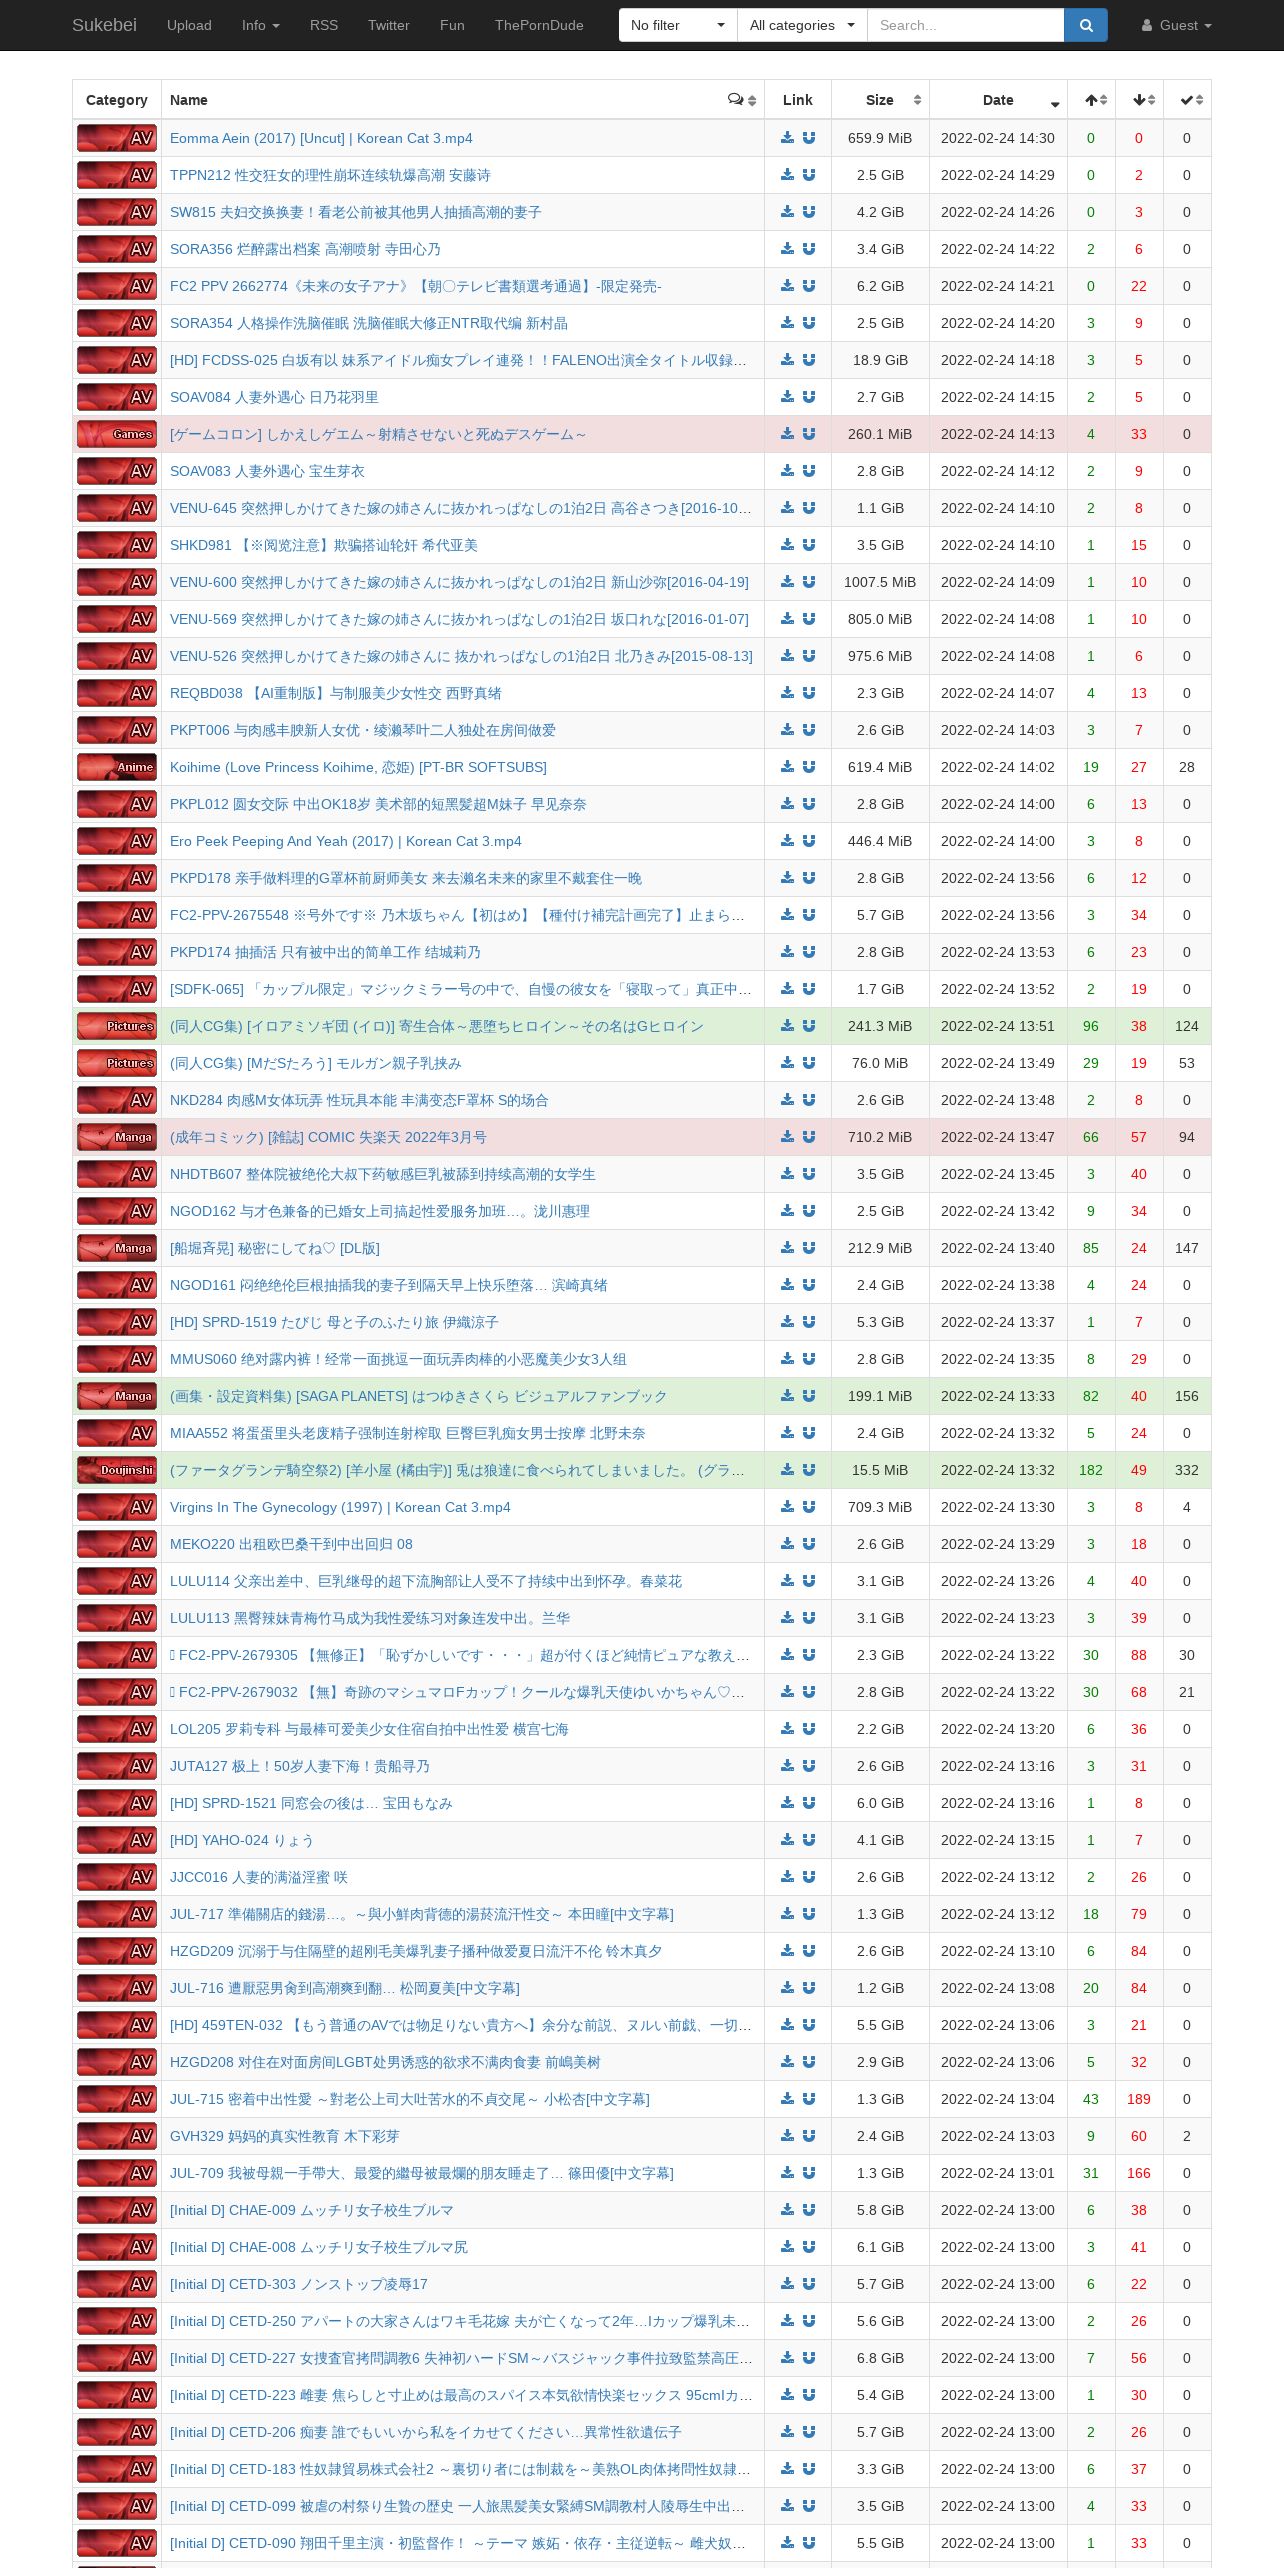This screenshot has height=2568, width=1284.
Task: Download torrent file for CETD-303 row
Action: pos(788,2284)
